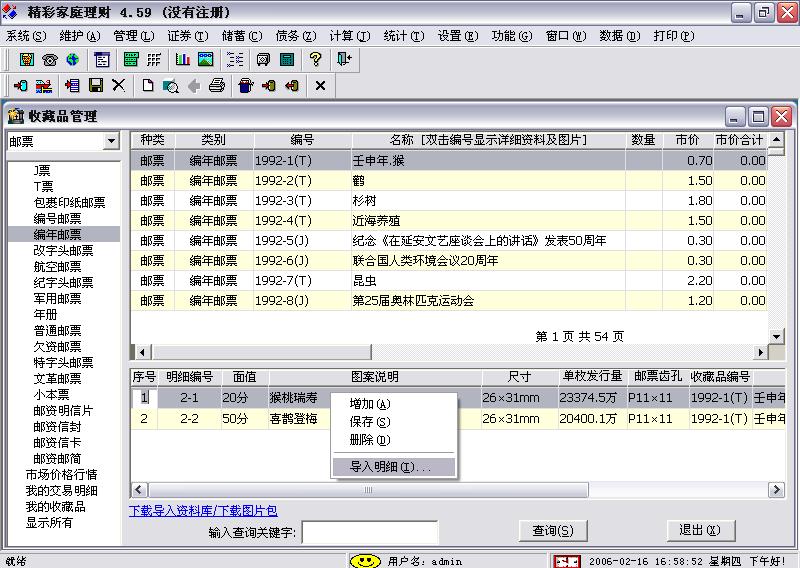Click the picture image icon in toolbar
Screen dimensions: 800x568
pos(205,60)
